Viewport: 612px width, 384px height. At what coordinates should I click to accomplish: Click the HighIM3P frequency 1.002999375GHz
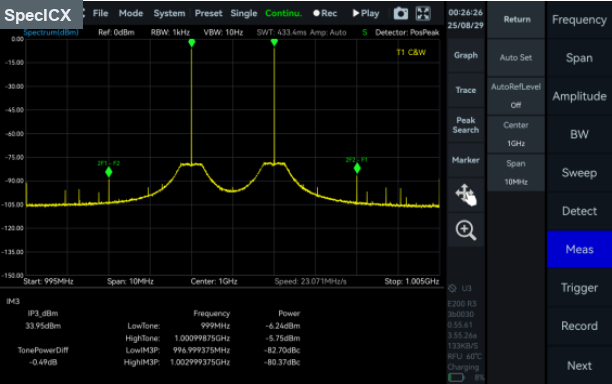200,363
